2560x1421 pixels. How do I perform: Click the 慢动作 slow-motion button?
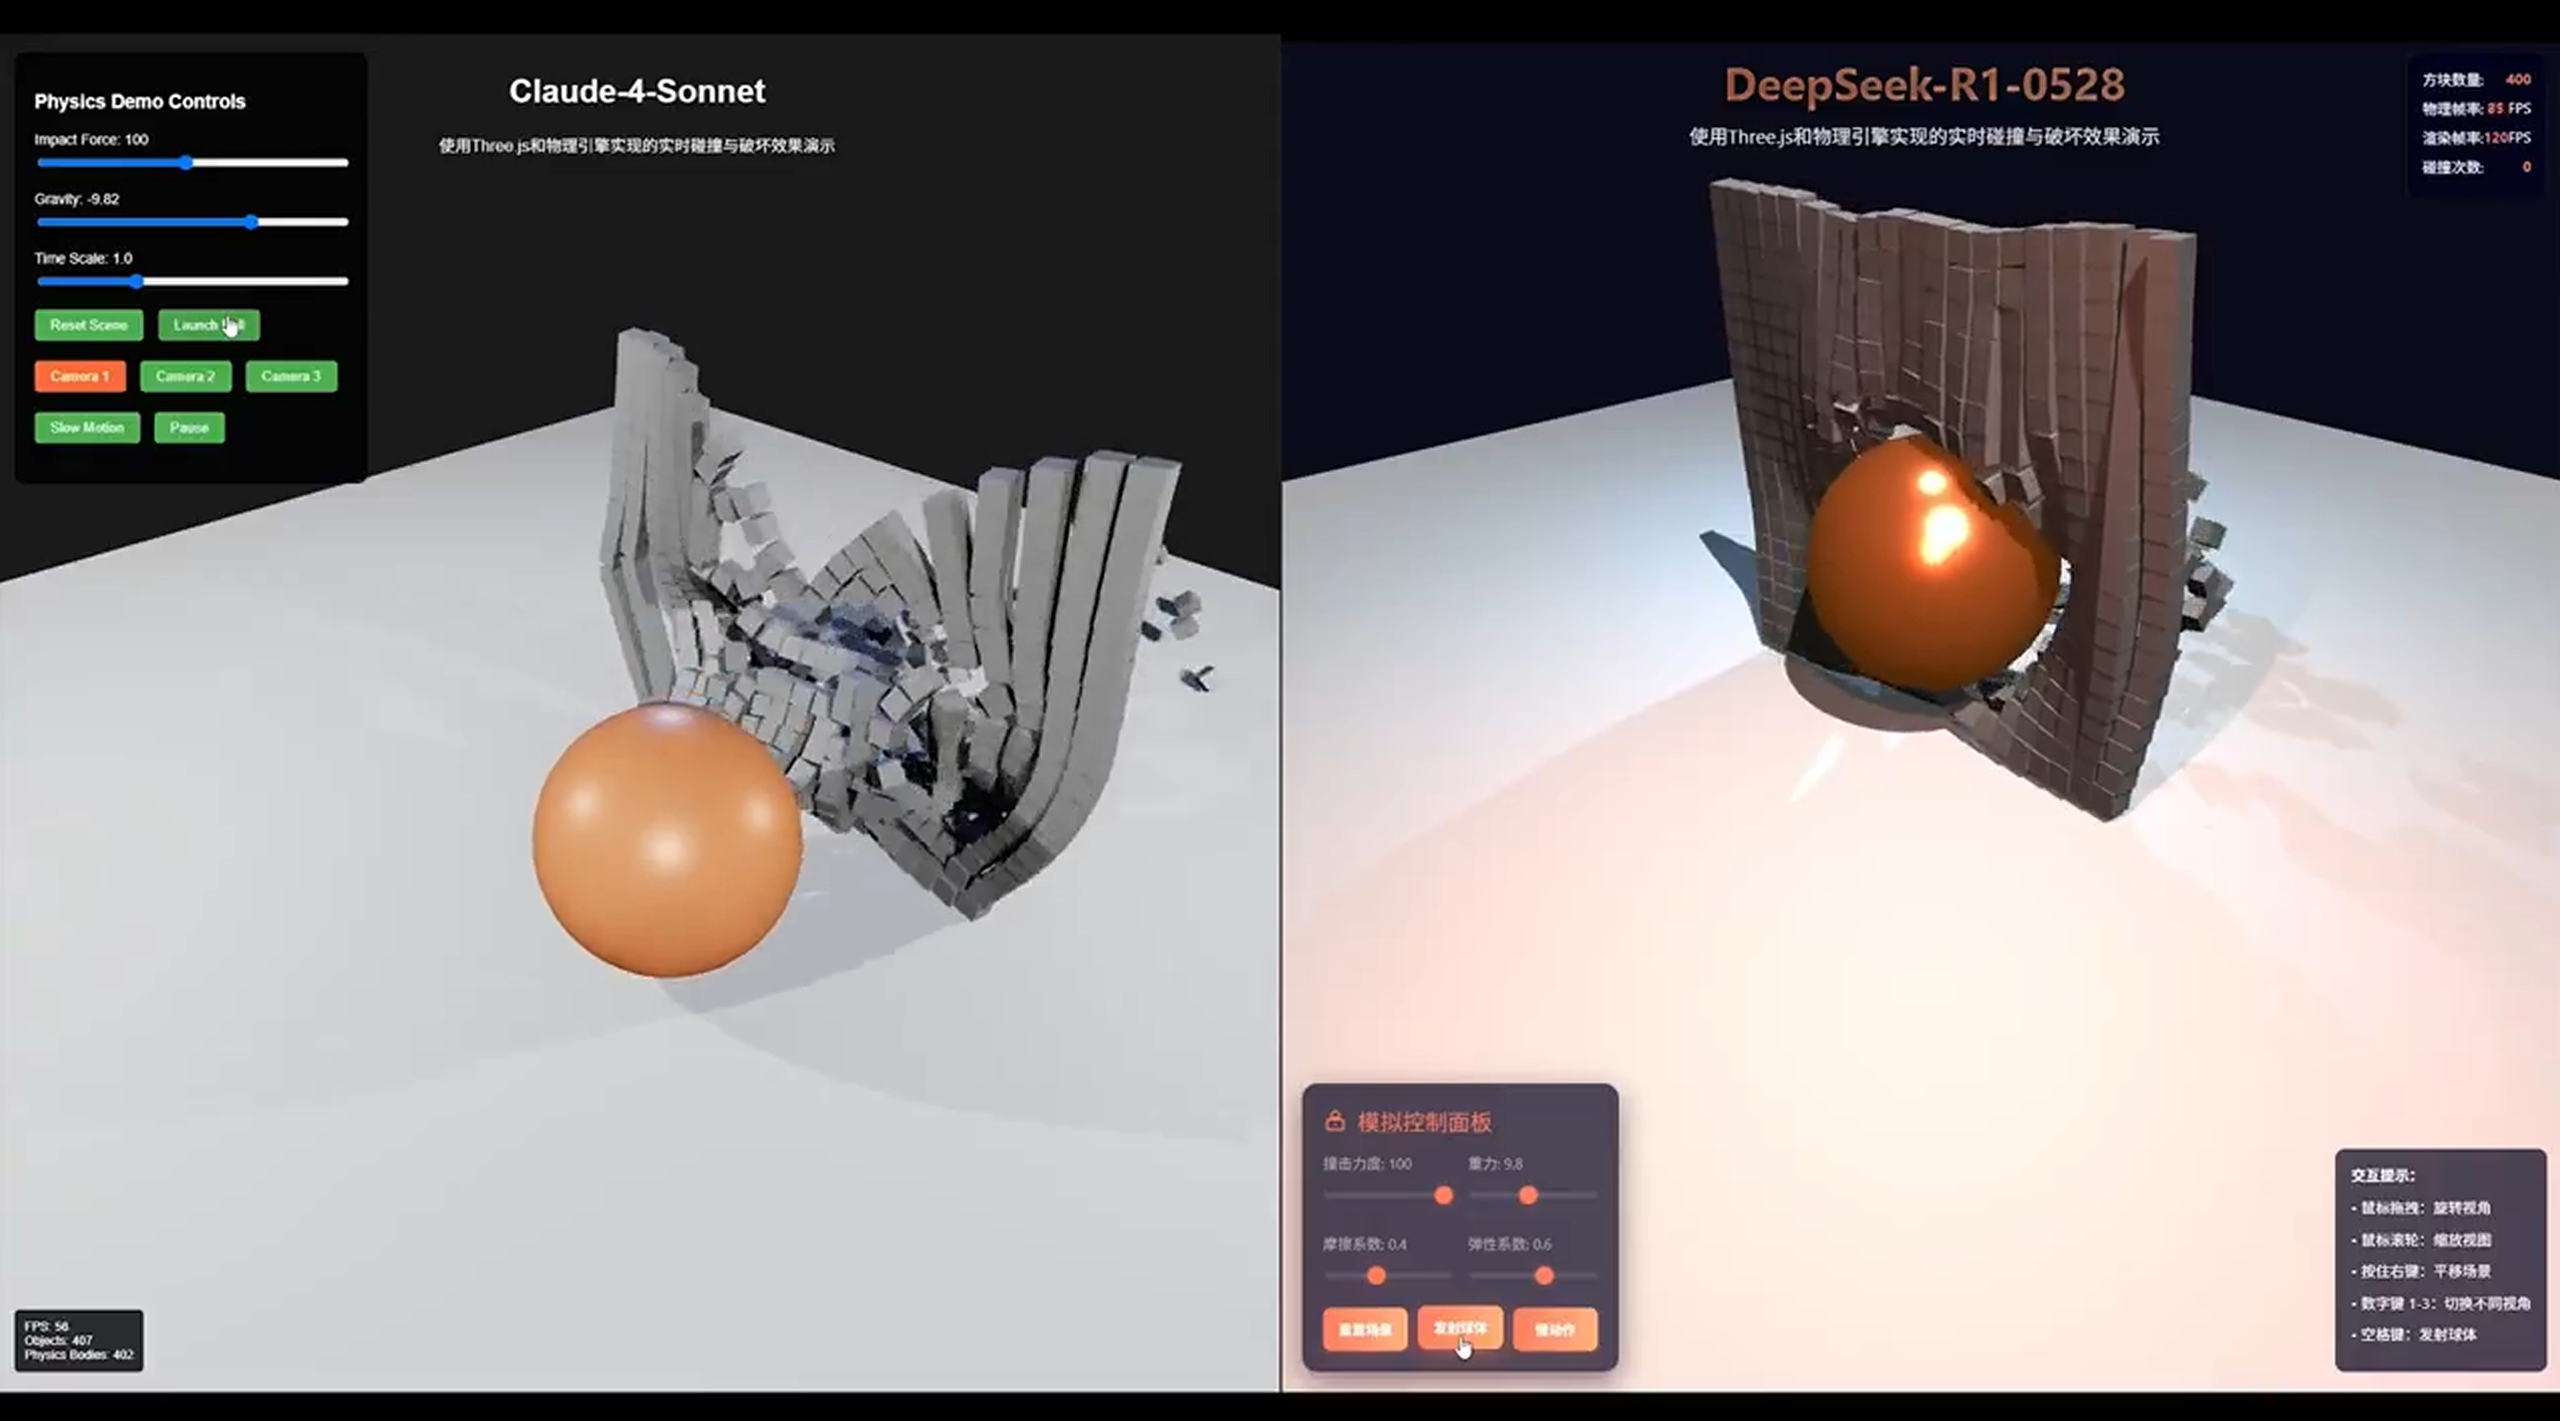pyautogui.click(x=1554, y=1329)
